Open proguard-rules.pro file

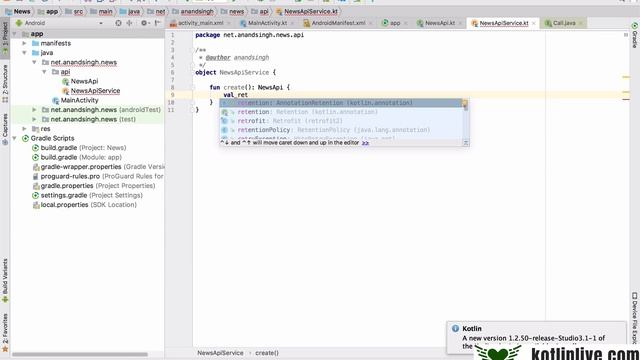[98, 176]
